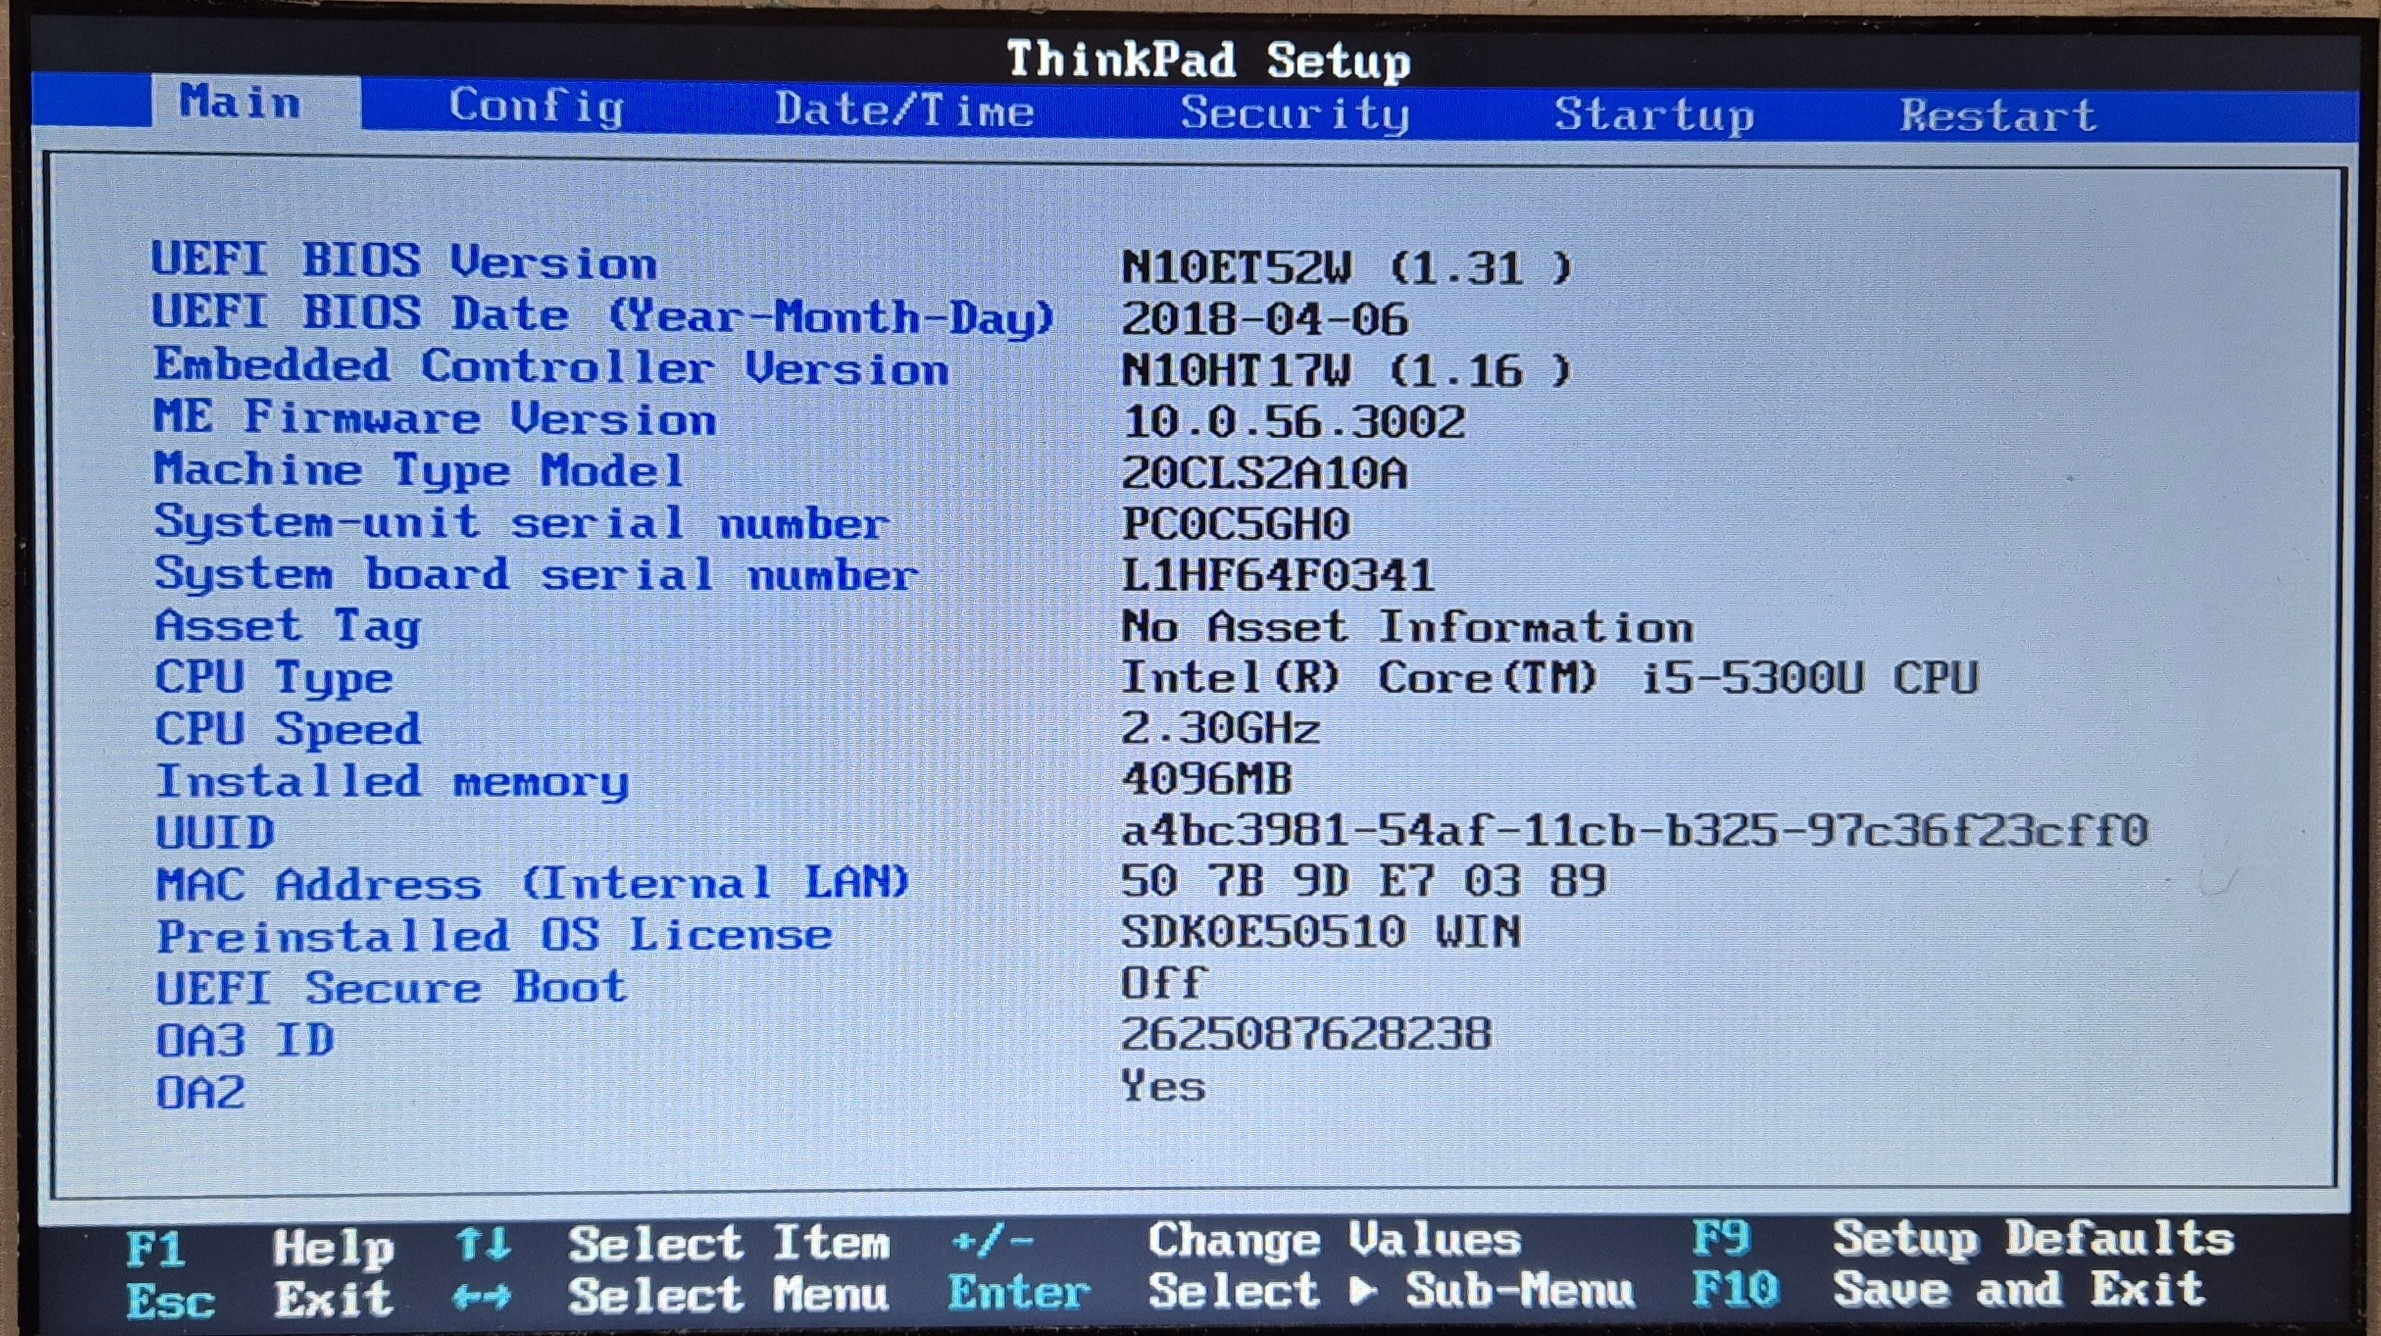The image size is (2381, 1336).
Task: Click the Save and Exit text
Action: 2019,1289
